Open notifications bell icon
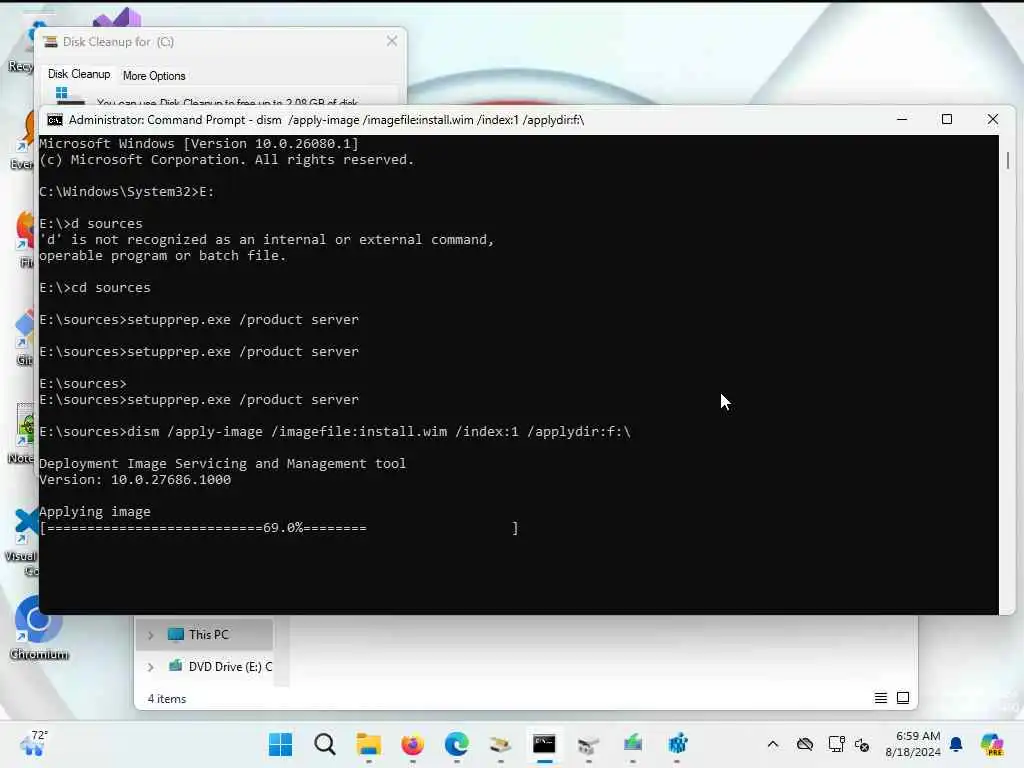 [x=956, y=744]
